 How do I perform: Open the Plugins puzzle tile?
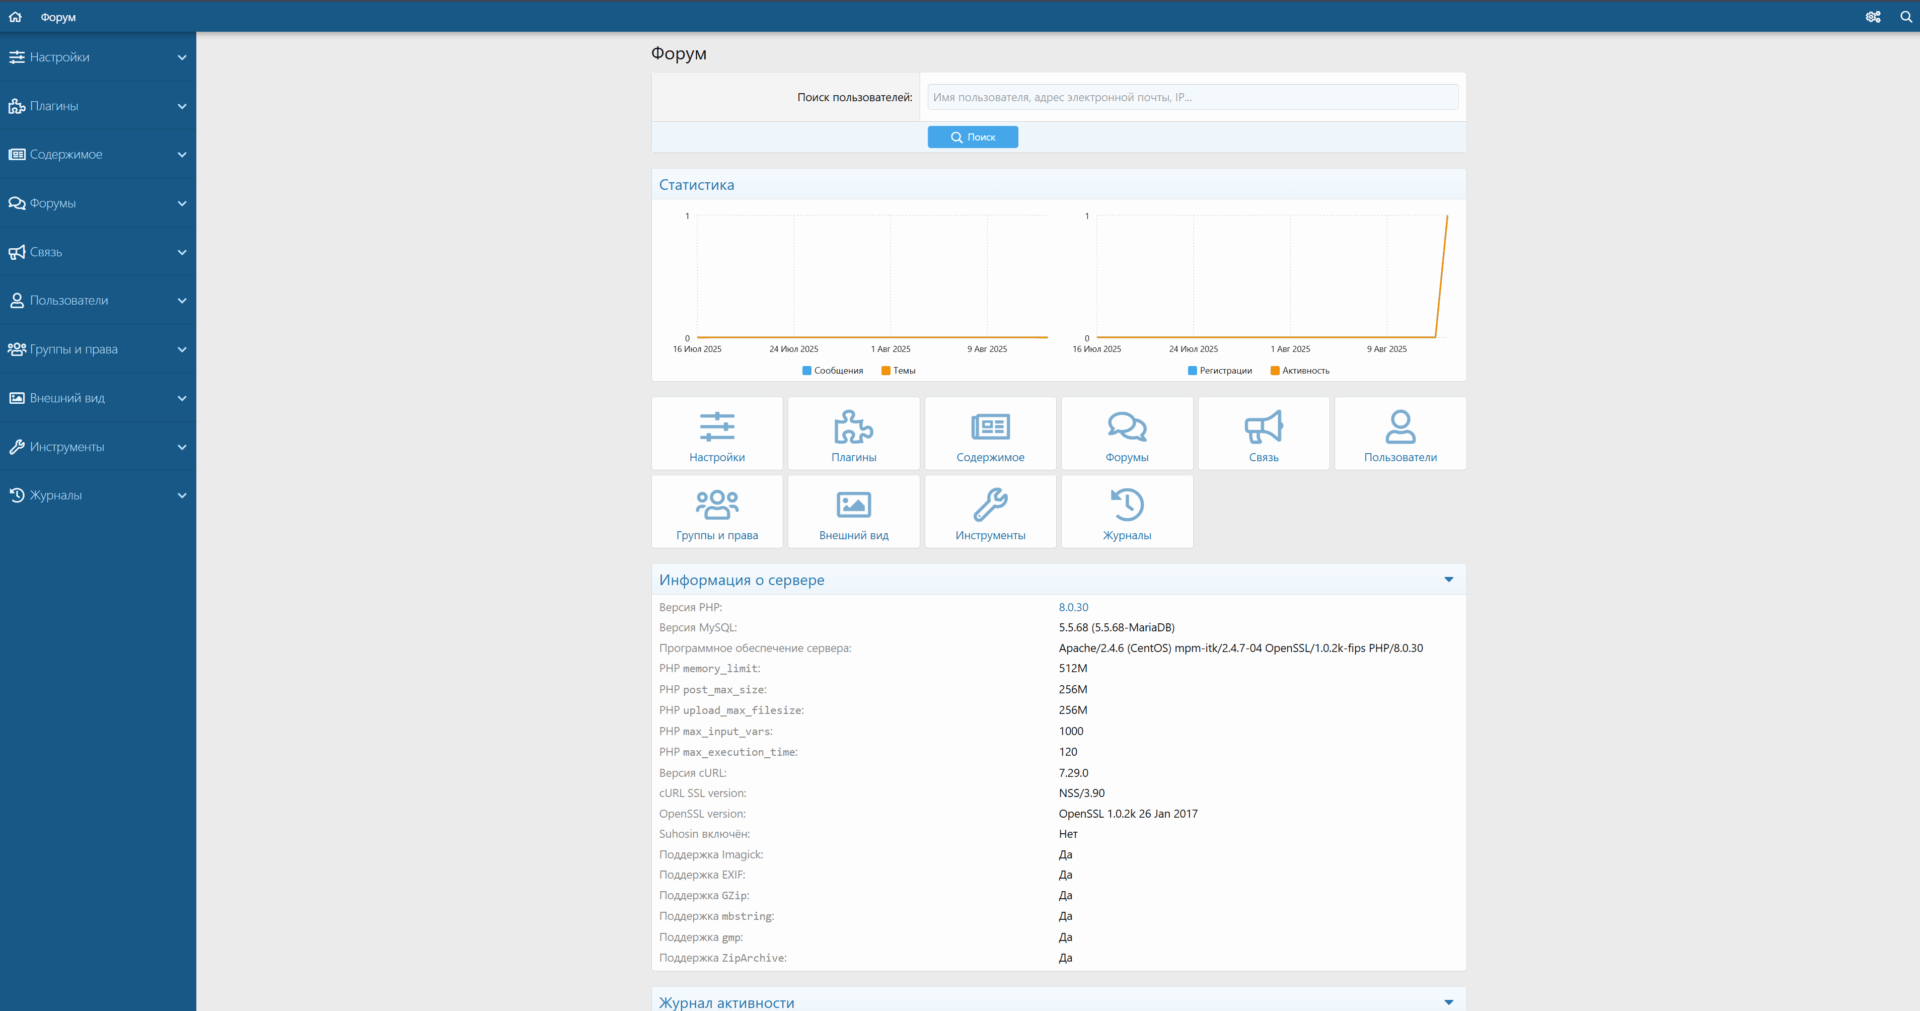(x=853, y=434)
